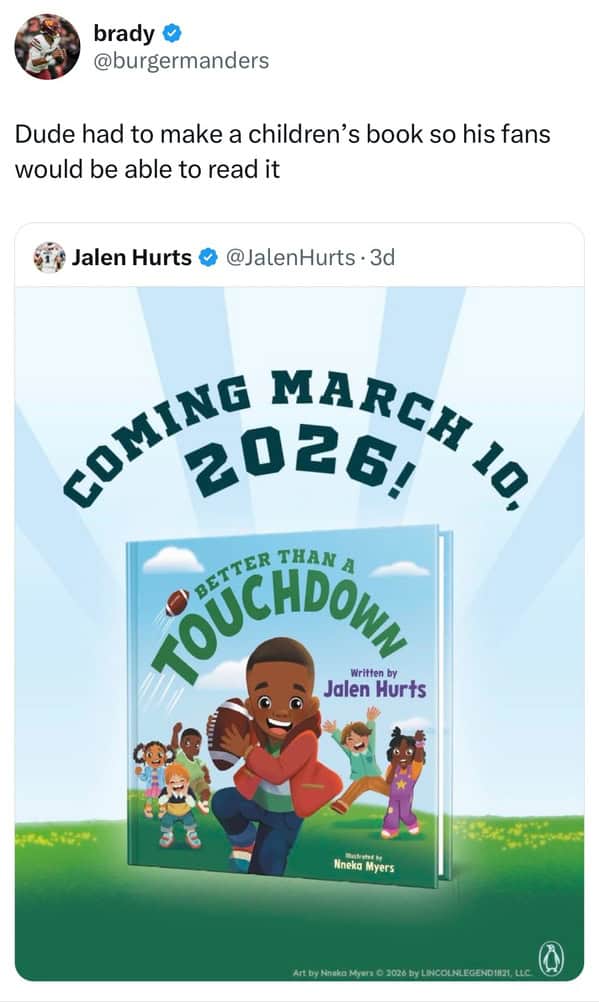Open brady's profile avatar
599x1002 pixels.
point(47,46)
